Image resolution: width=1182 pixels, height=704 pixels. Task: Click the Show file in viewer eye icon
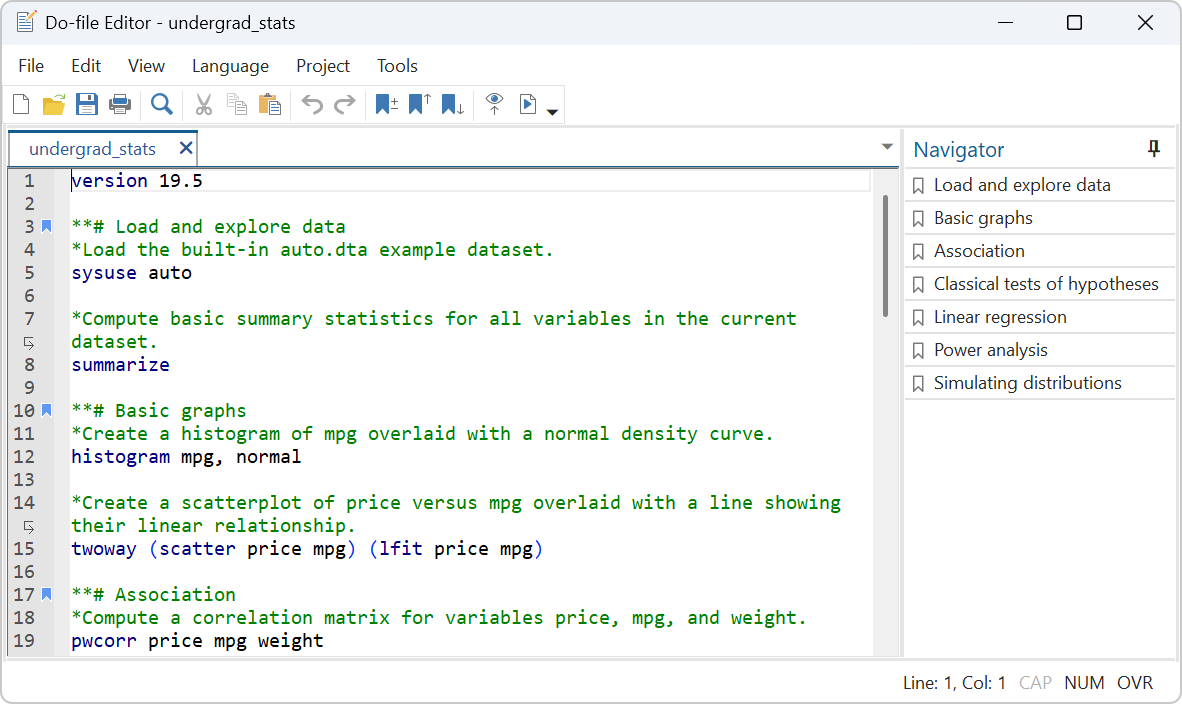click(x=494, y=104)
